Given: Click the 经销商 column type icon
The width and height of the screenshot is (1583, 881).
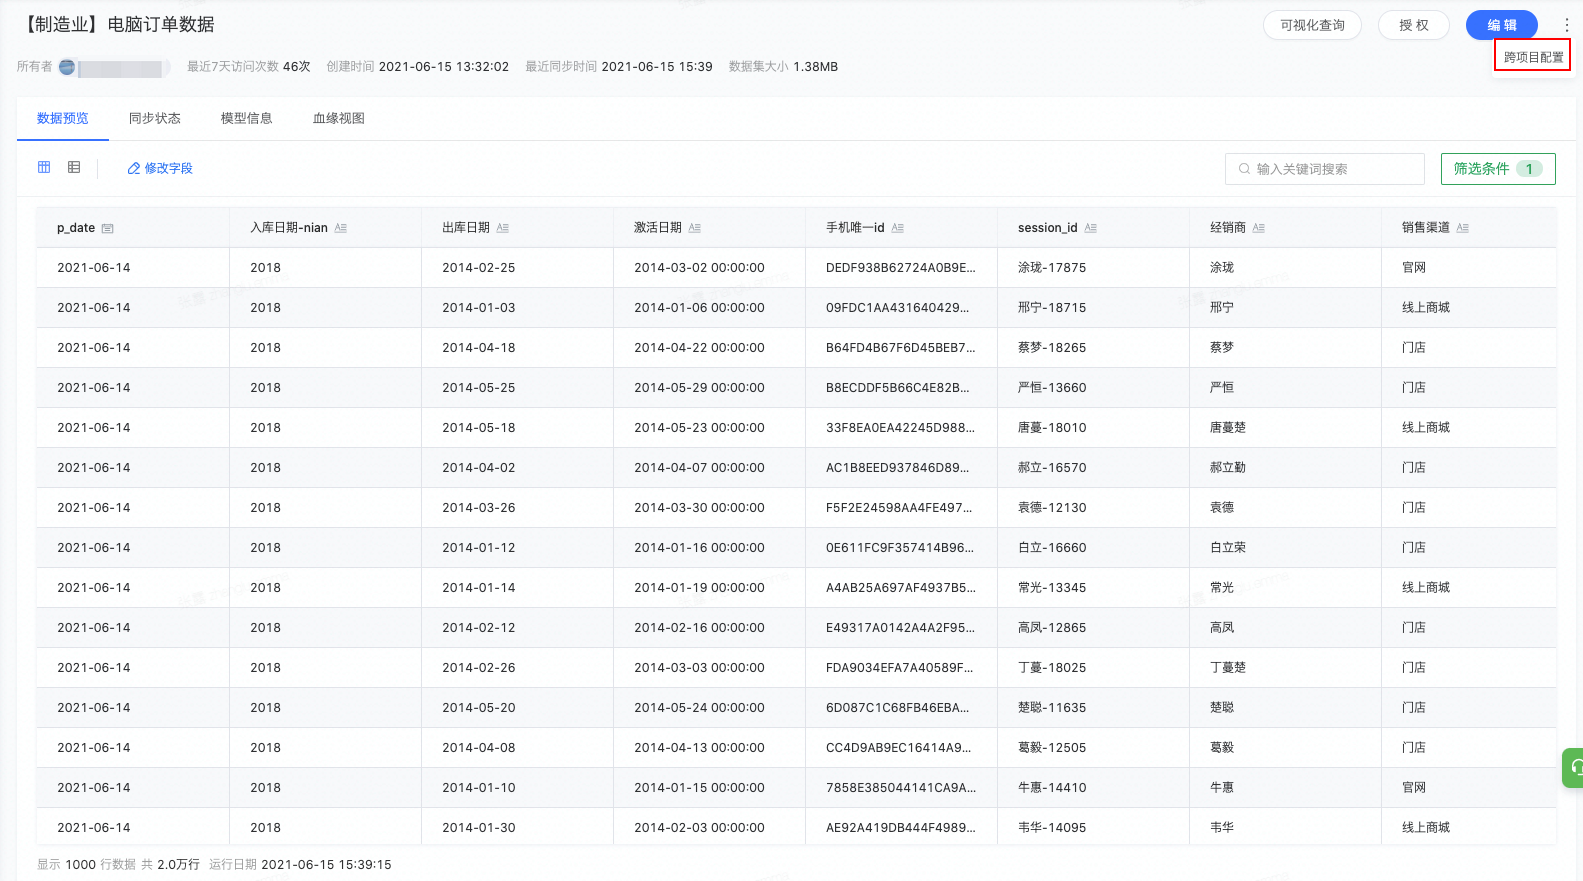Looking at the screenshot, I should pyautogui.click(x=1259, y=228).
